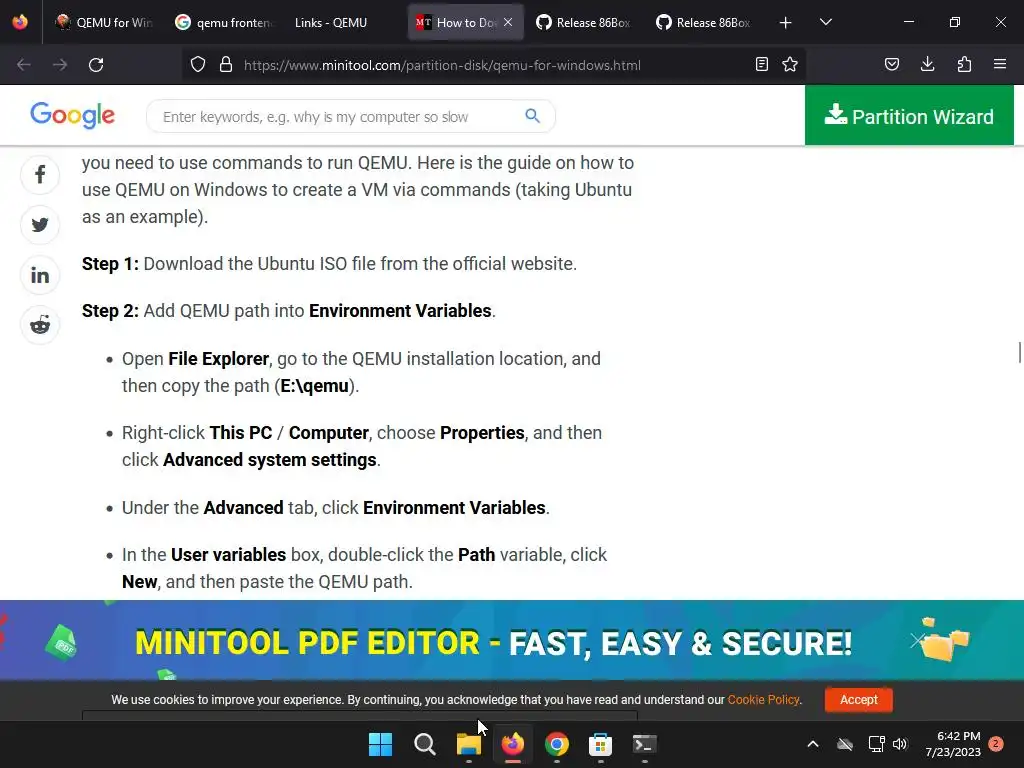1024x768 pixels.
Task: Click the 'E:\qemu' path text
Action: coord(314,386)
